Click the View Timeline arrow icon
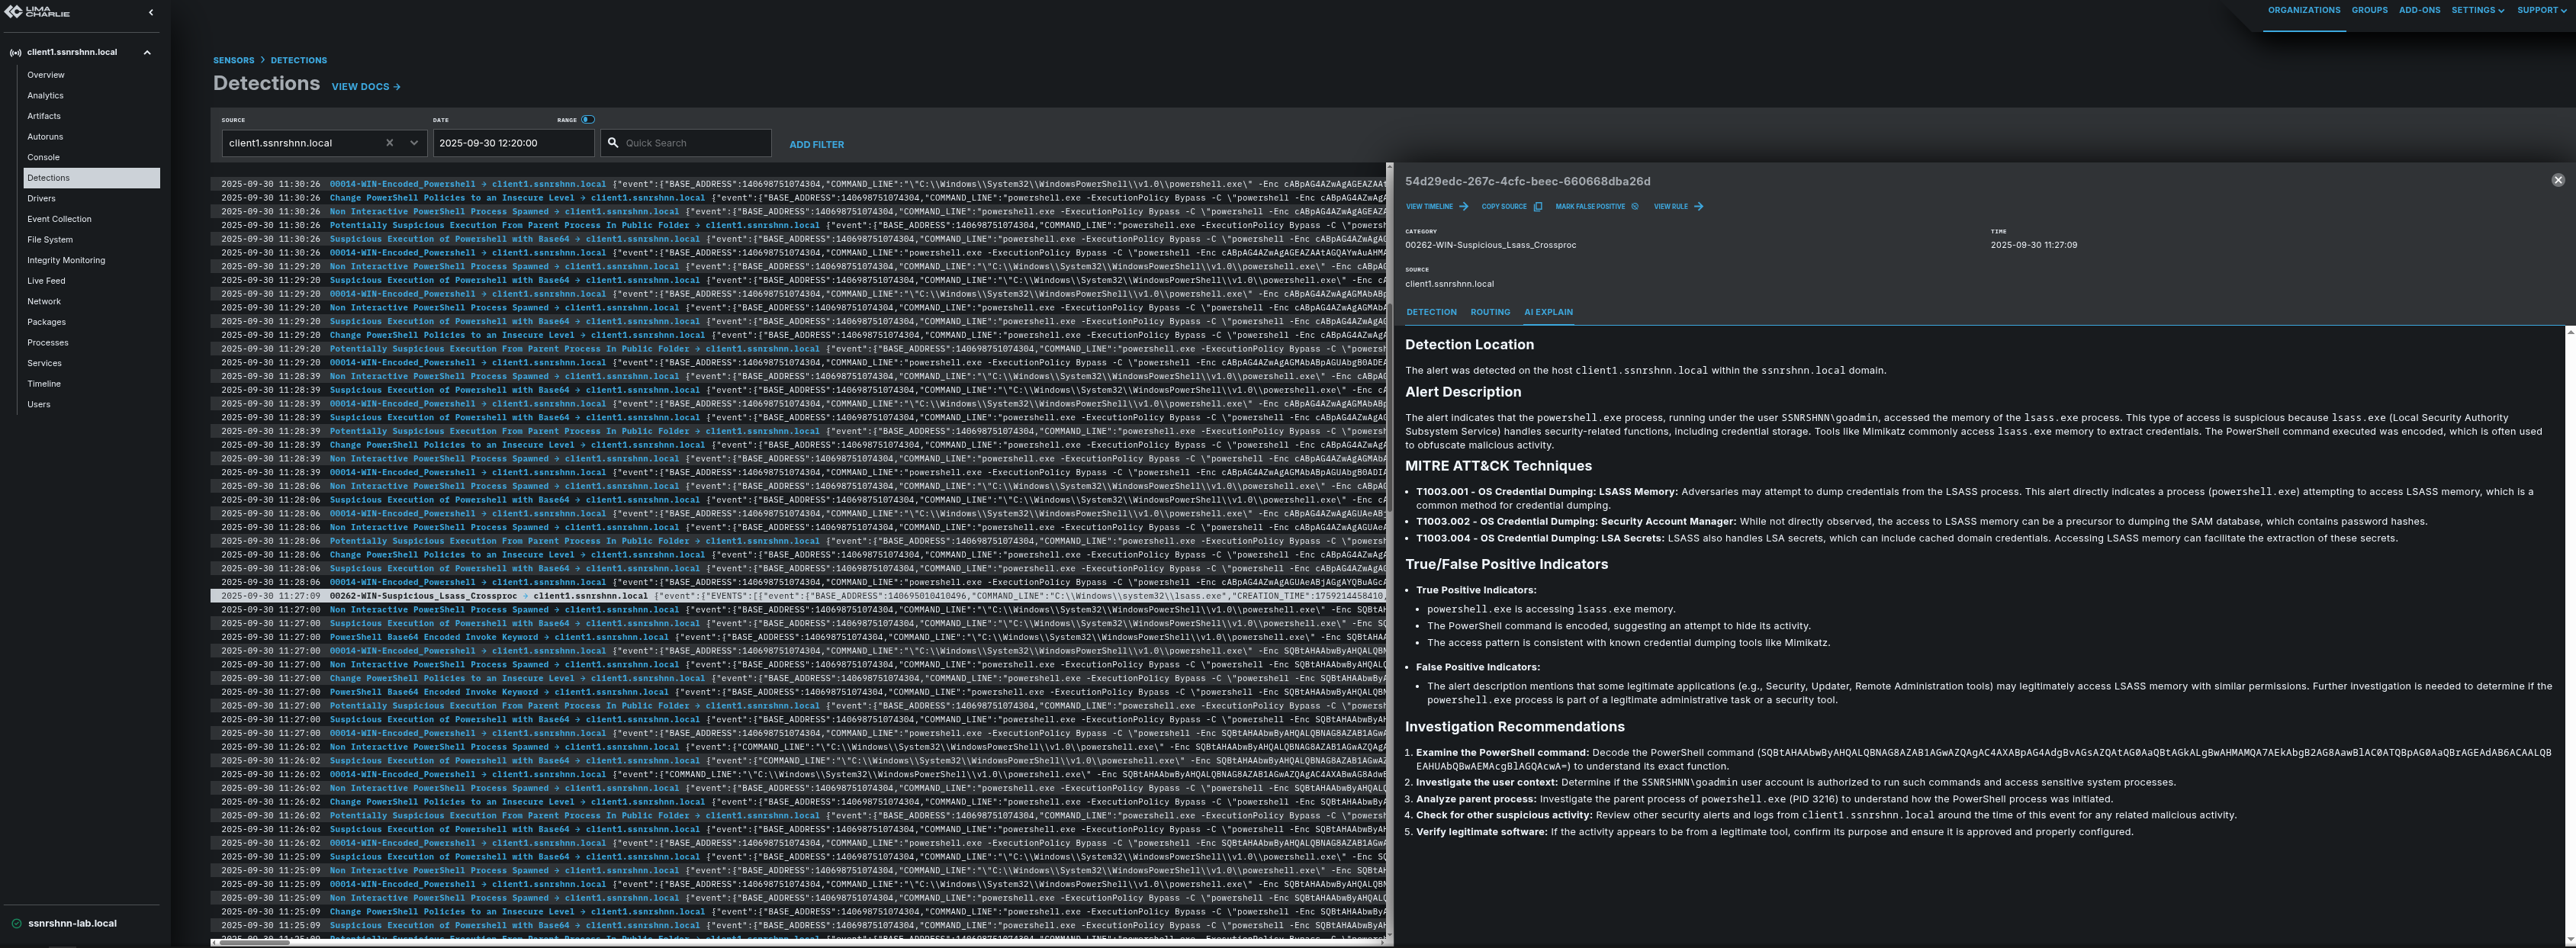Image resolution: width=2576 pixels, height=948 pixels. point(1464,207)
